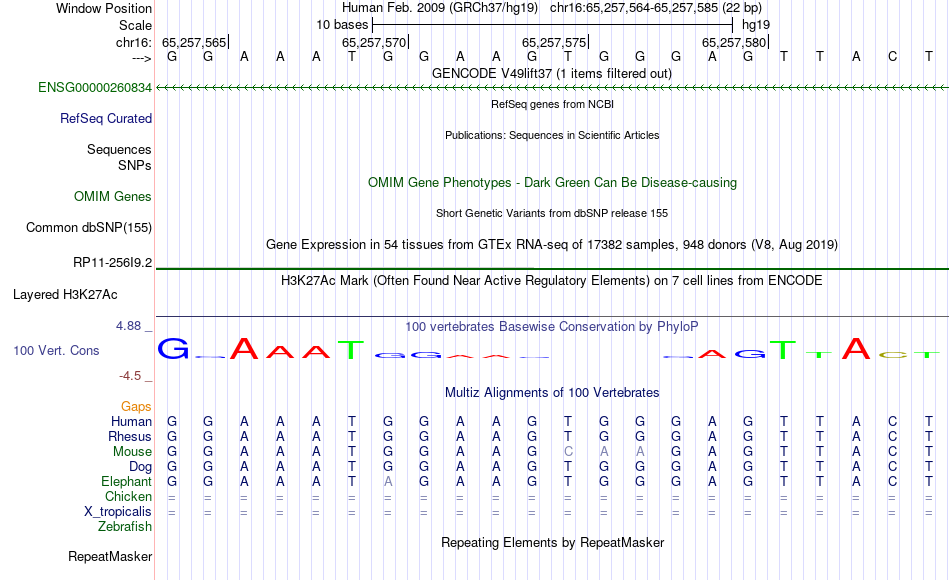Click the GENCODE V49lift37 track title

(552, 73)
